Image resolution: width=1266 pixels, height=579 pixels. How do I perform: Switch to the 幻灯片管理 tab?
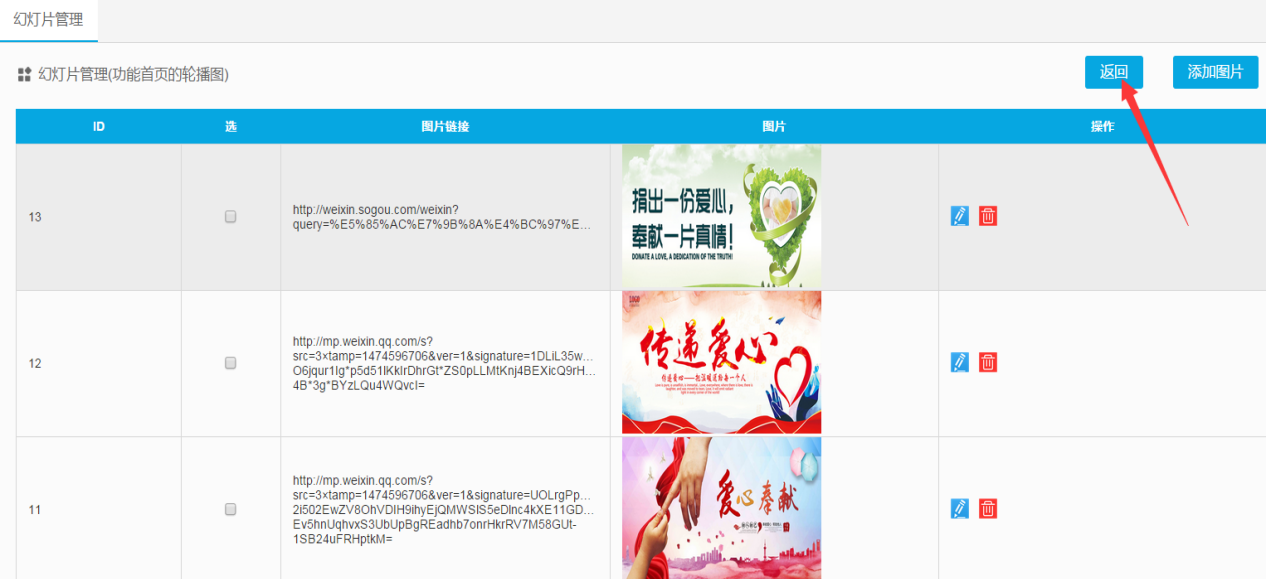coord(48,20)
